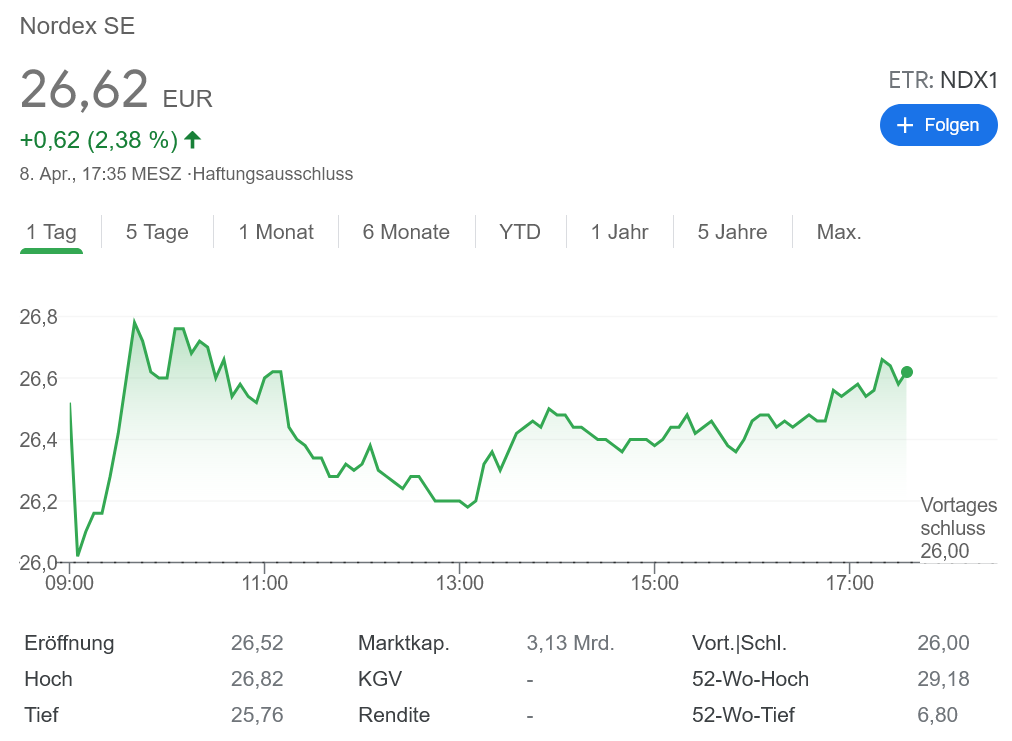
Task: Click the Marktkap. value 3,13 Mrd.
Action: click(570, 643)
